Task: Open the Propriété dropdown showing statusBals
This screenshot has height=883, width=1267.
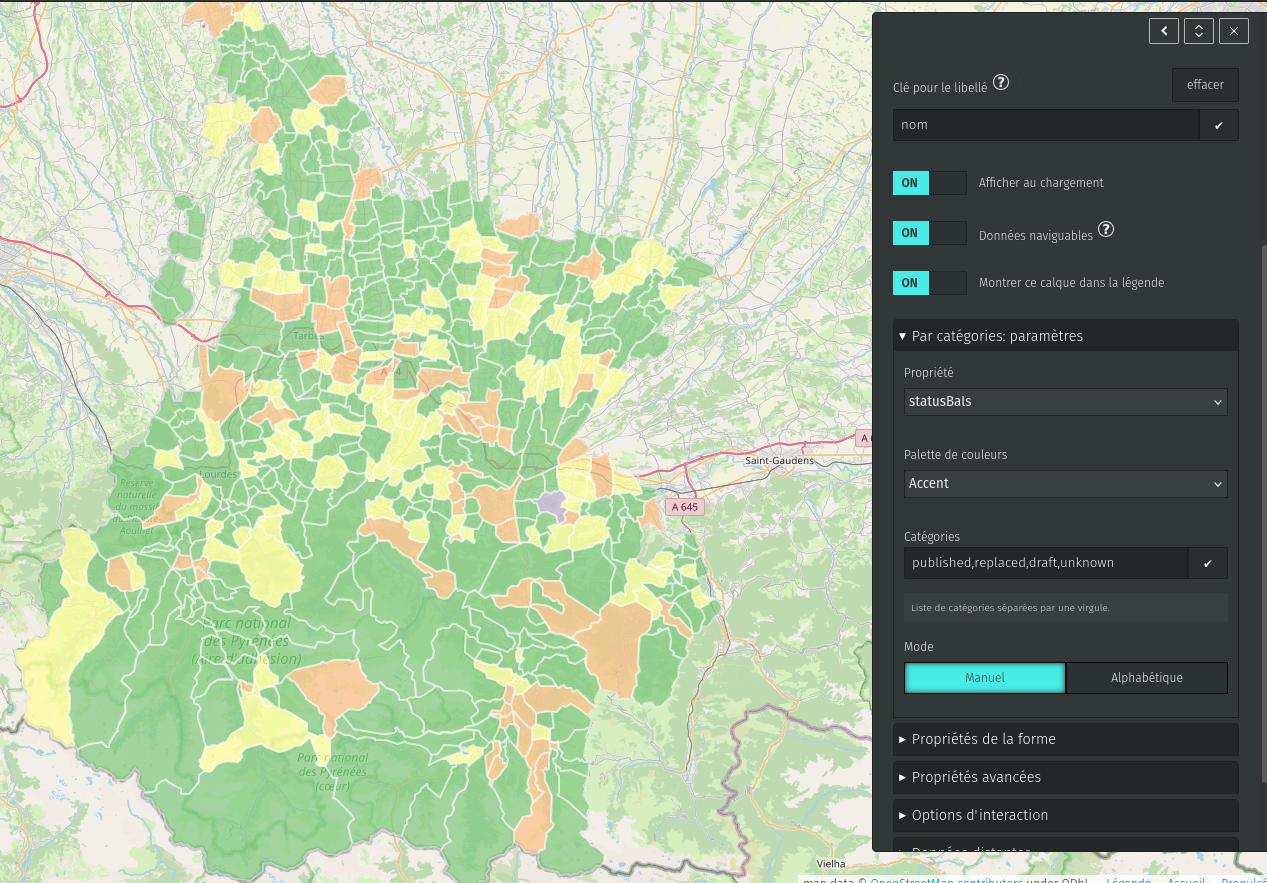Action: [1065, 402]
